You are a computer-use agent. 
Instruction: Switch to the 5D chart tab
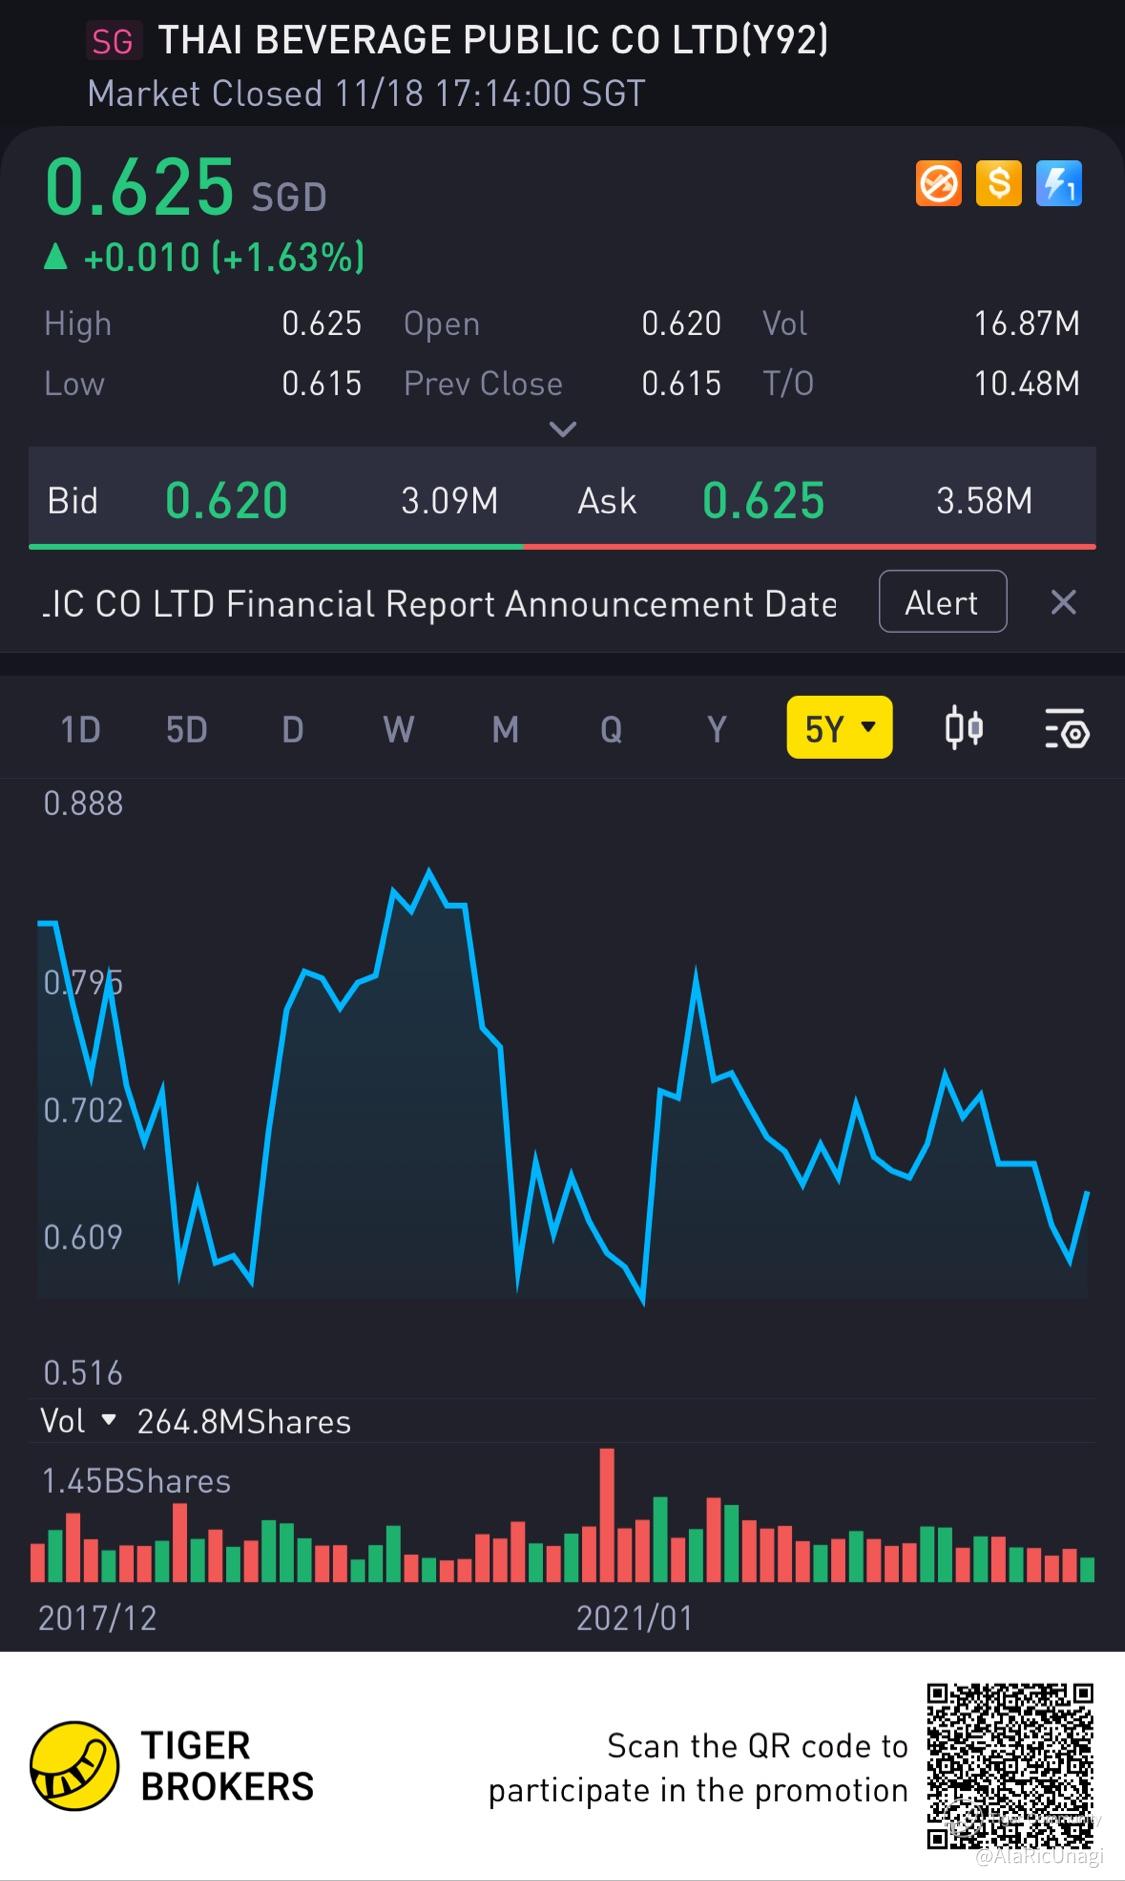[x=187, y=729]
